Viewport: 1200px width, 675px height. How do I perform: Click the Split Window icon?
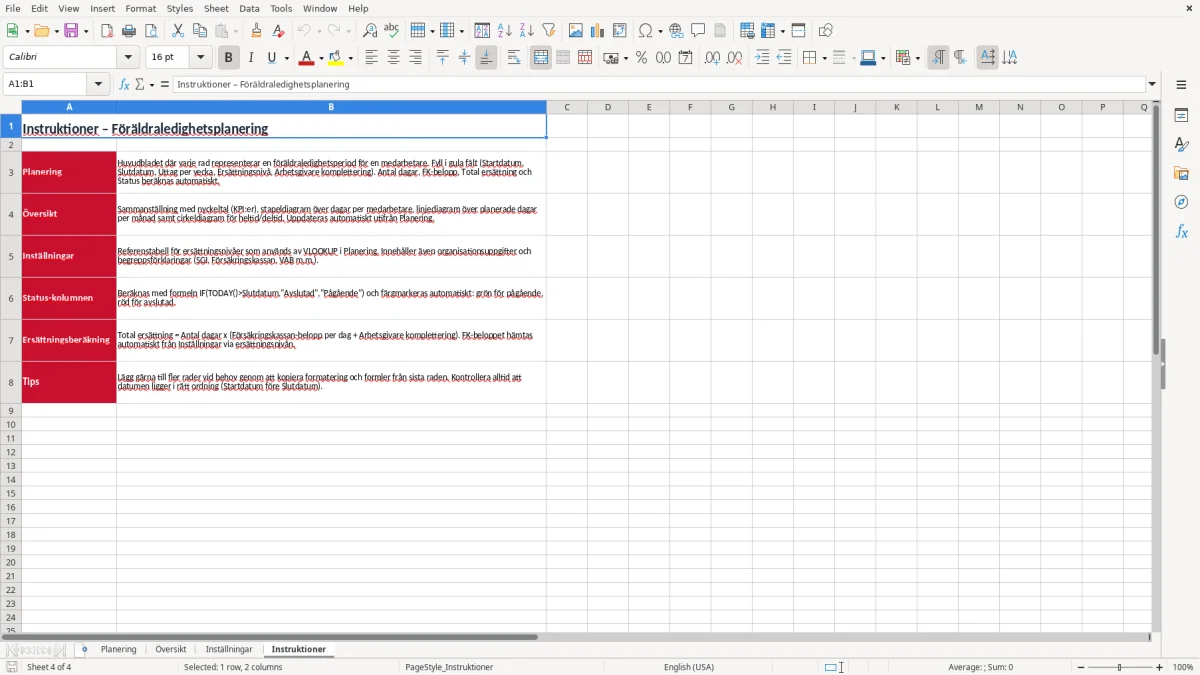(798, 31)
